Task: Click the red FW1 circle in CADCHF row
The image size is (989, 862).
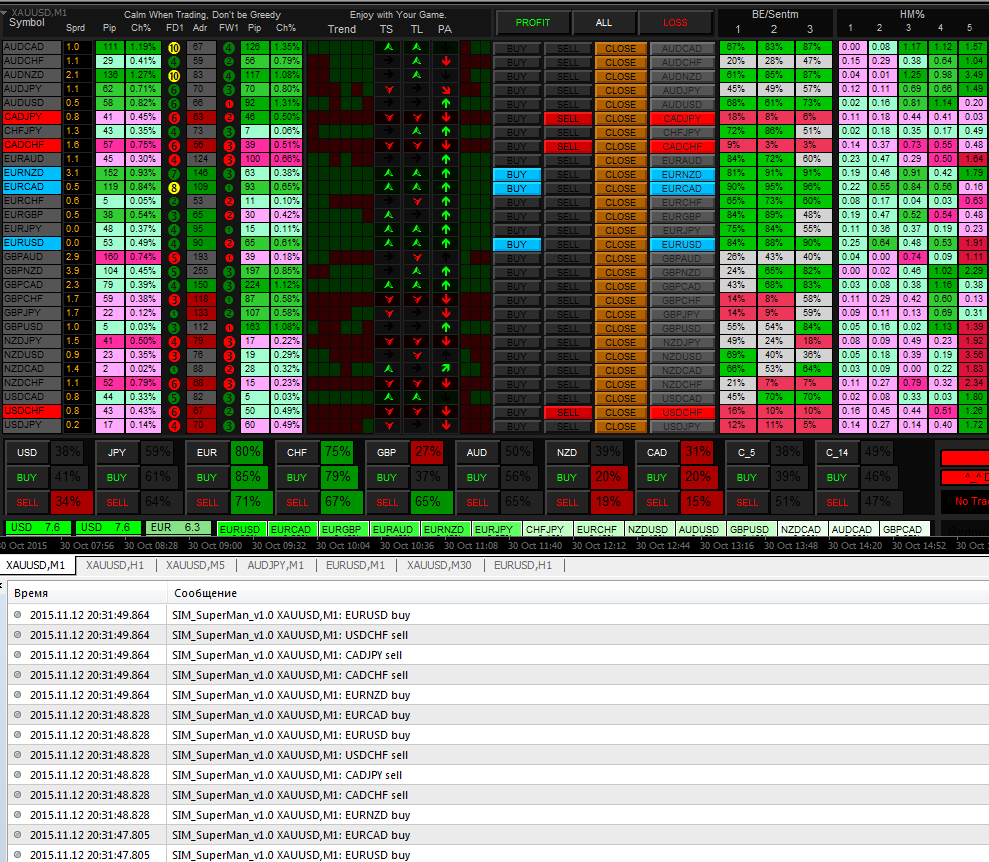Action: [229, 146]
